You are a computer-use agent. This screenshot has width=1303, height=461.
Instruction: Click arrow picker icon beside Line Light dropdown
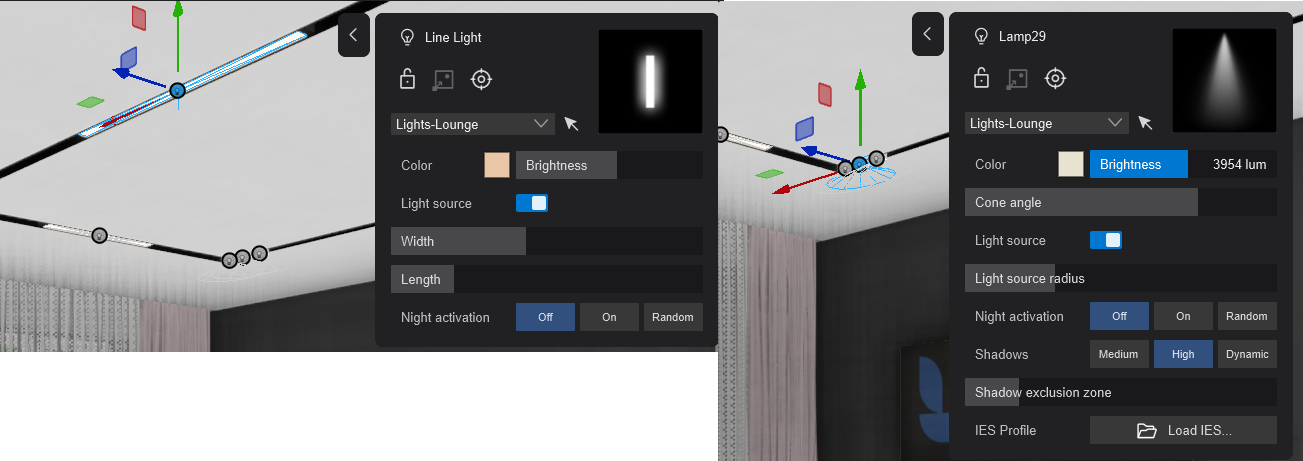point(572,124)
